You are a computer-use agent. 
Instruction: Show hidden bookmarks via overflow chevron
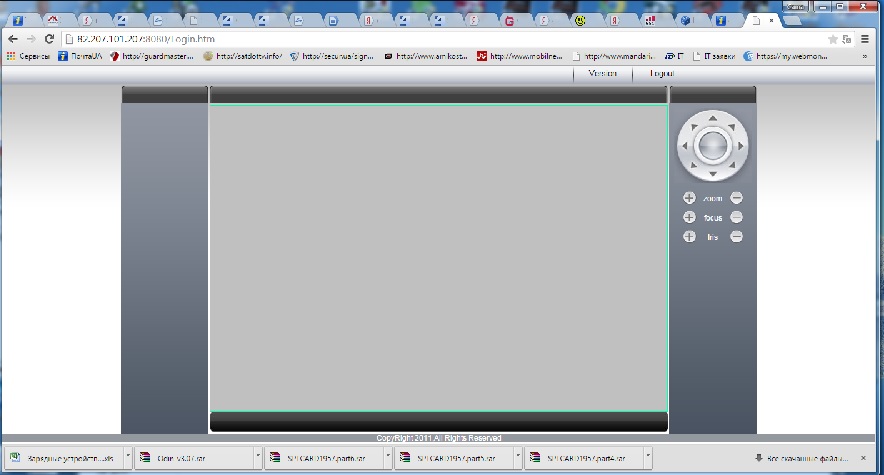coord(864,56)
